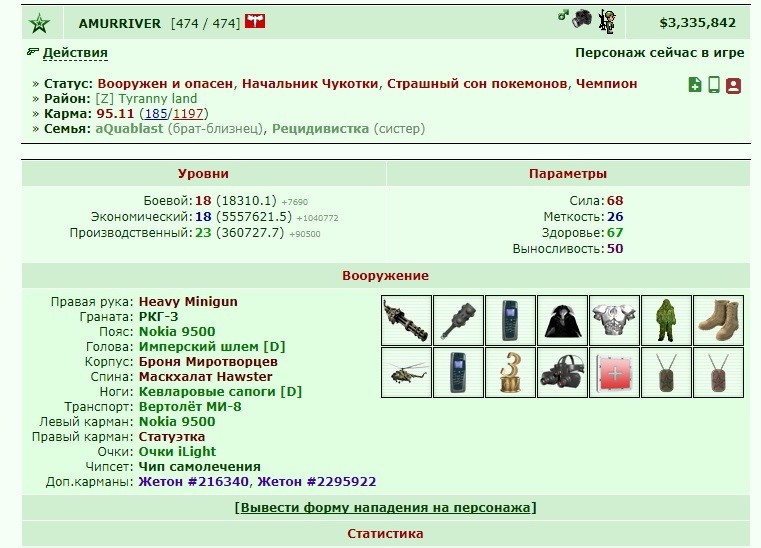Click the AMURRIVER character name
The height and width of the screenshot is (548, 761).
click(x=120, y=23)
